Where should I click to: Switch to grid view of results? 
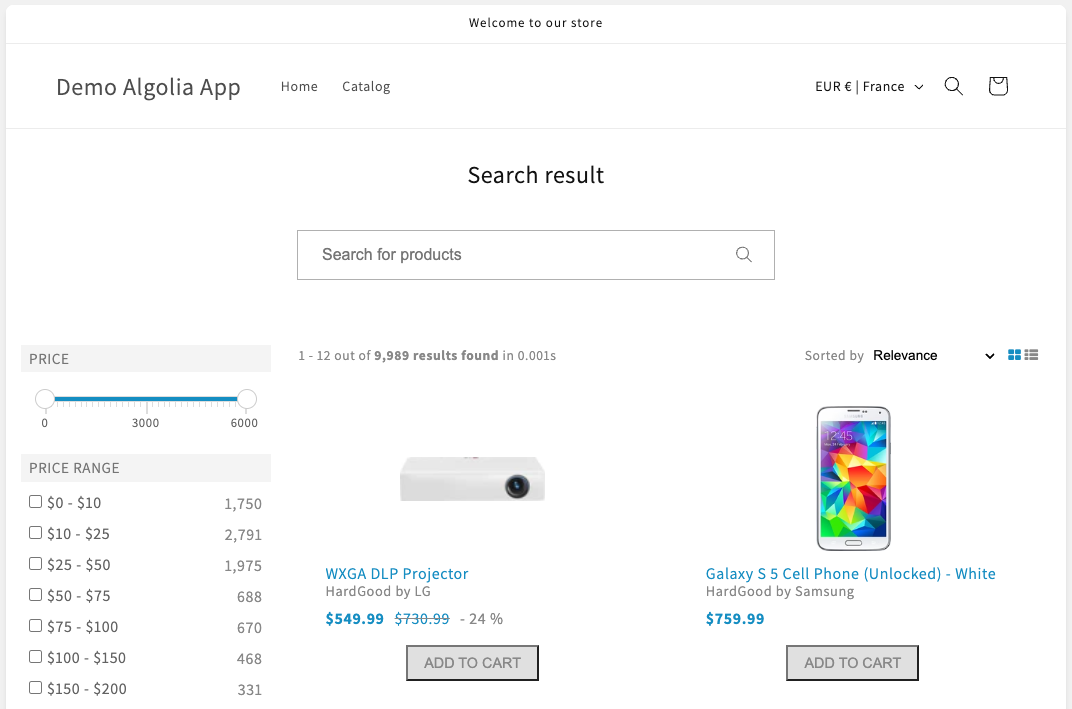point(1013,354)
